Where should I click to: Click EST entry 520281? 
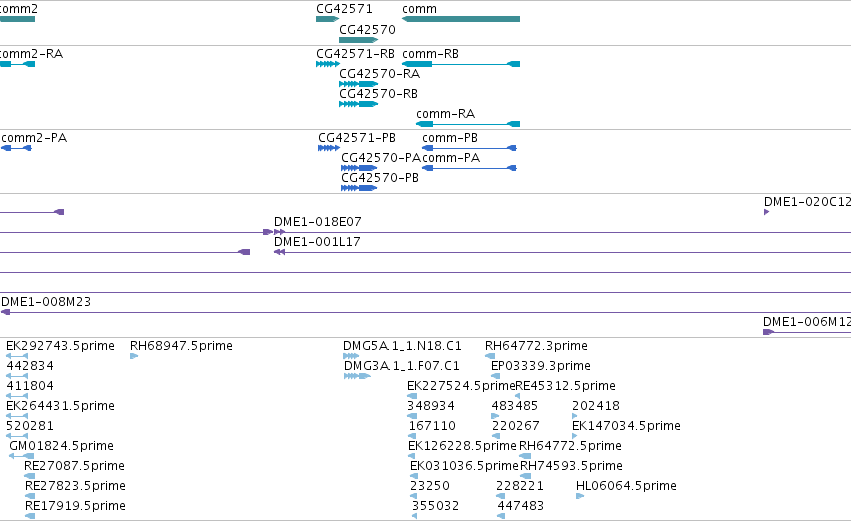pos(30,426)
